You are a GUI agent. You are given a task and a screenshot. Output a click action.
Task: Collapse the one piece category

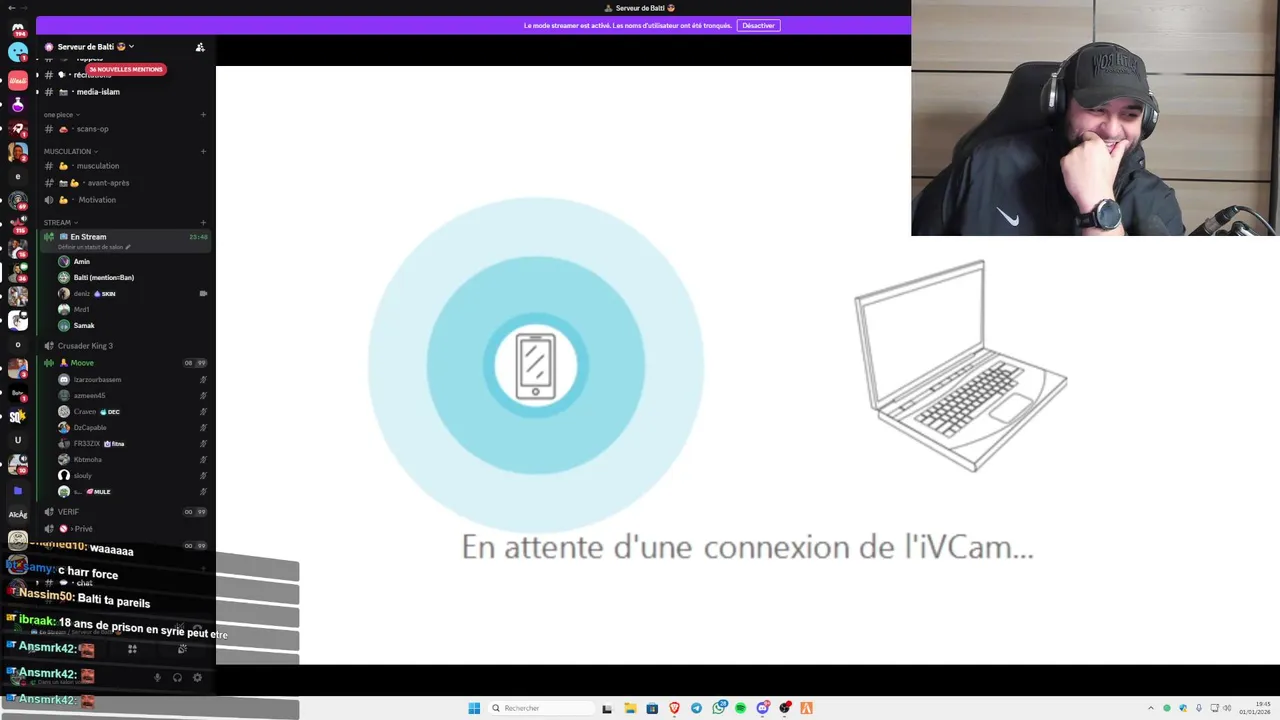pyautogui.click(x=61, y=114)
